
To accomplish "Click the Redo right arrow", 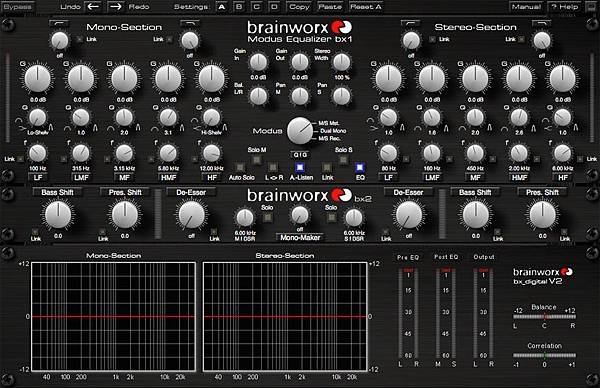I will (x=116, y=7).
